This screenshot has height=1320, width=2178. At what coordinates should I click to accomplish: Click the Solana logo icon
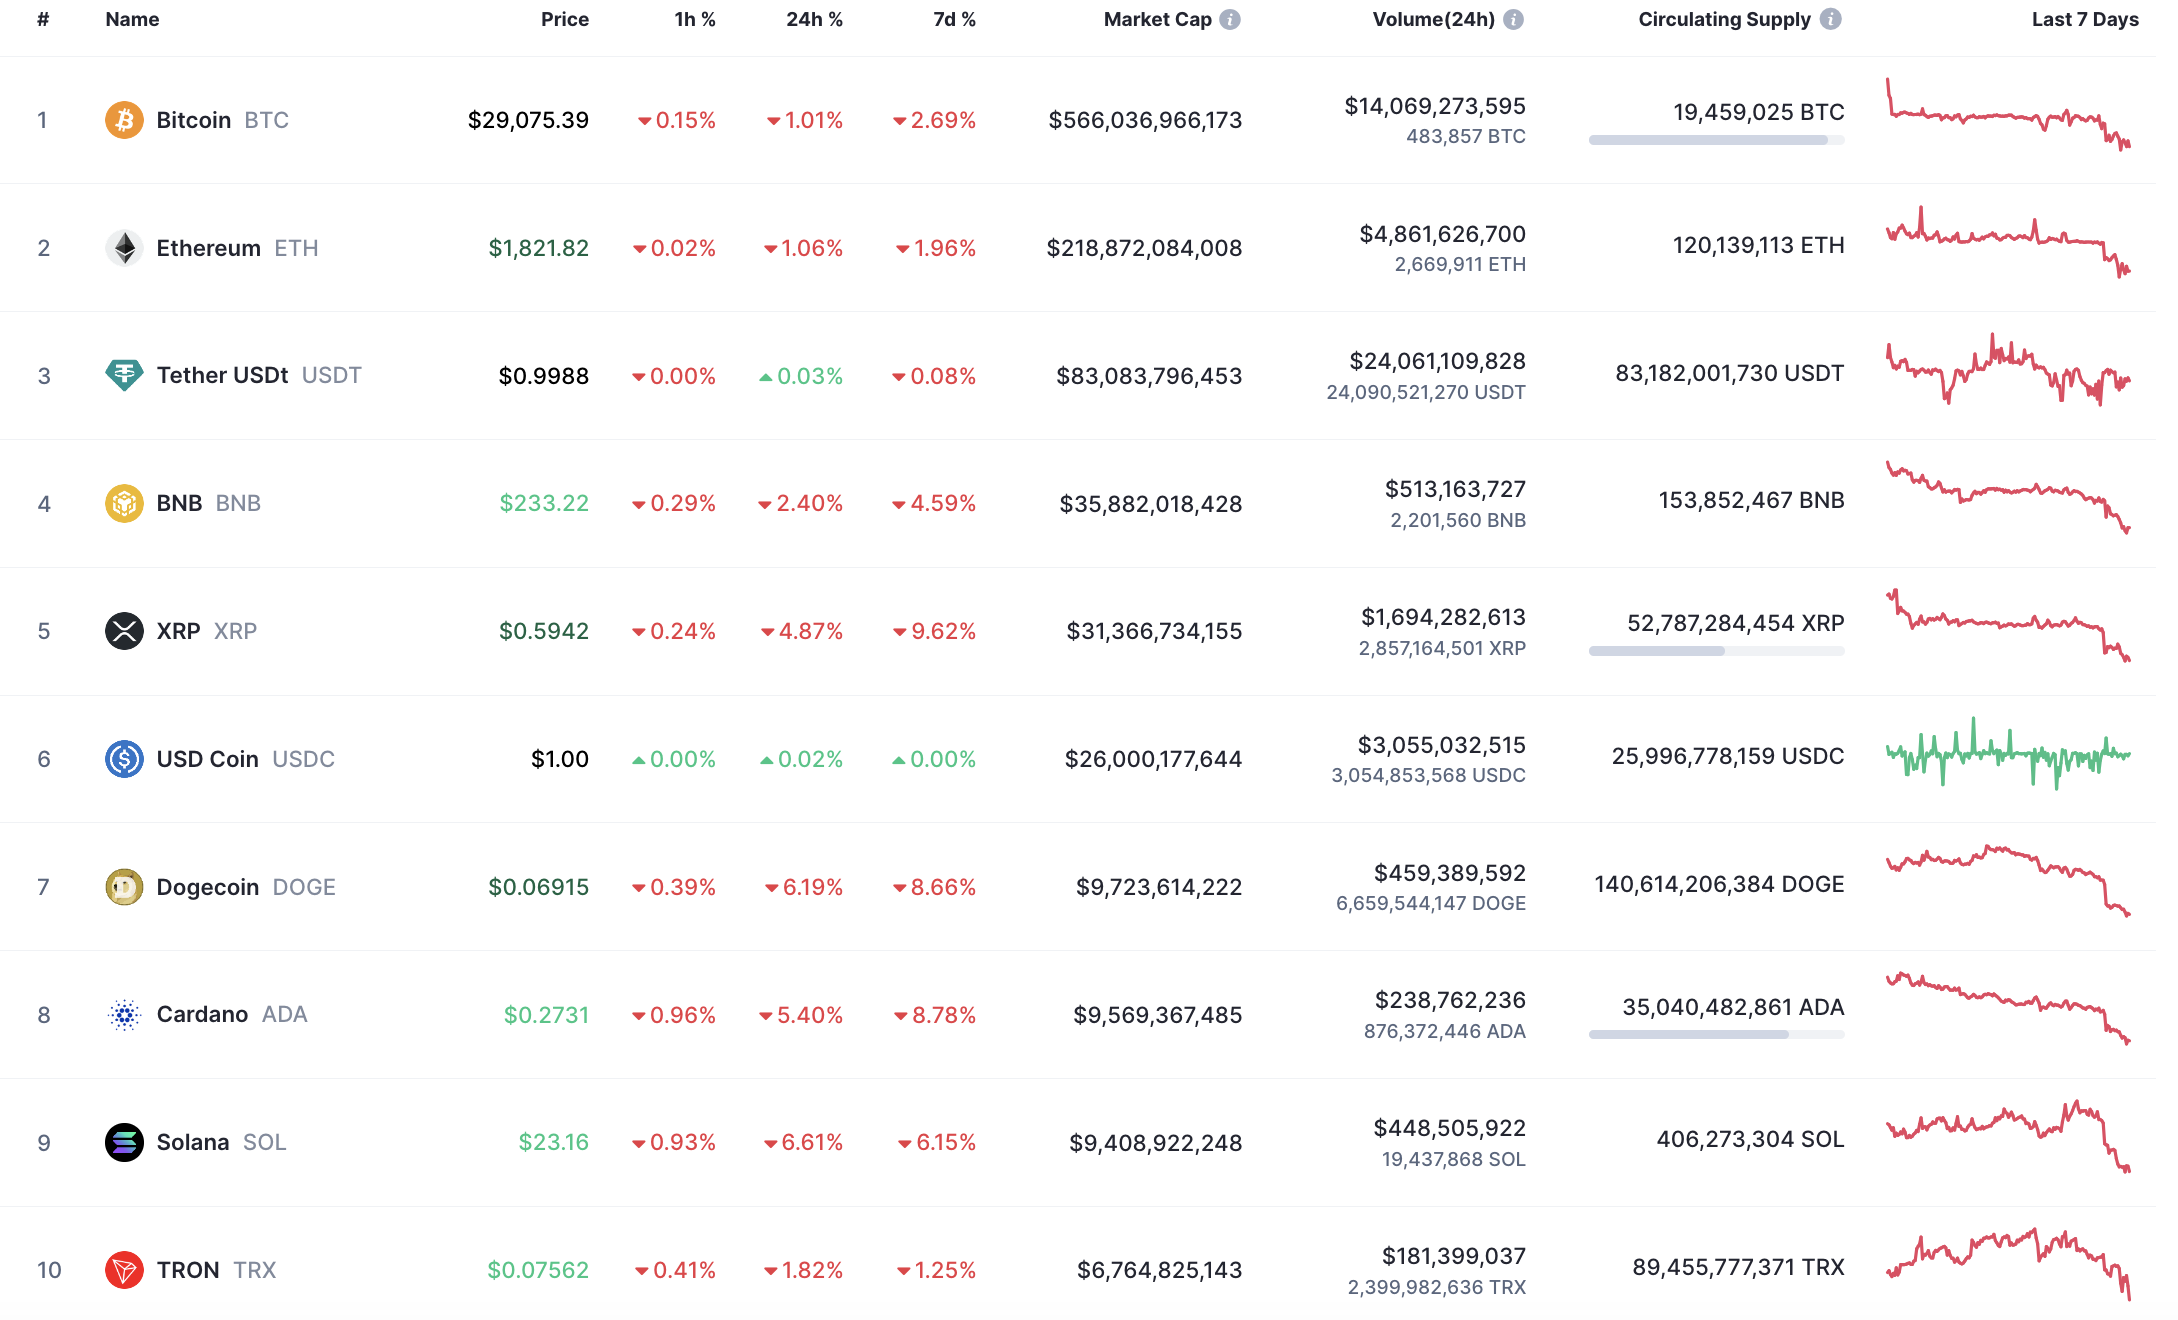pyautogui.click(x=124, y=1142)
